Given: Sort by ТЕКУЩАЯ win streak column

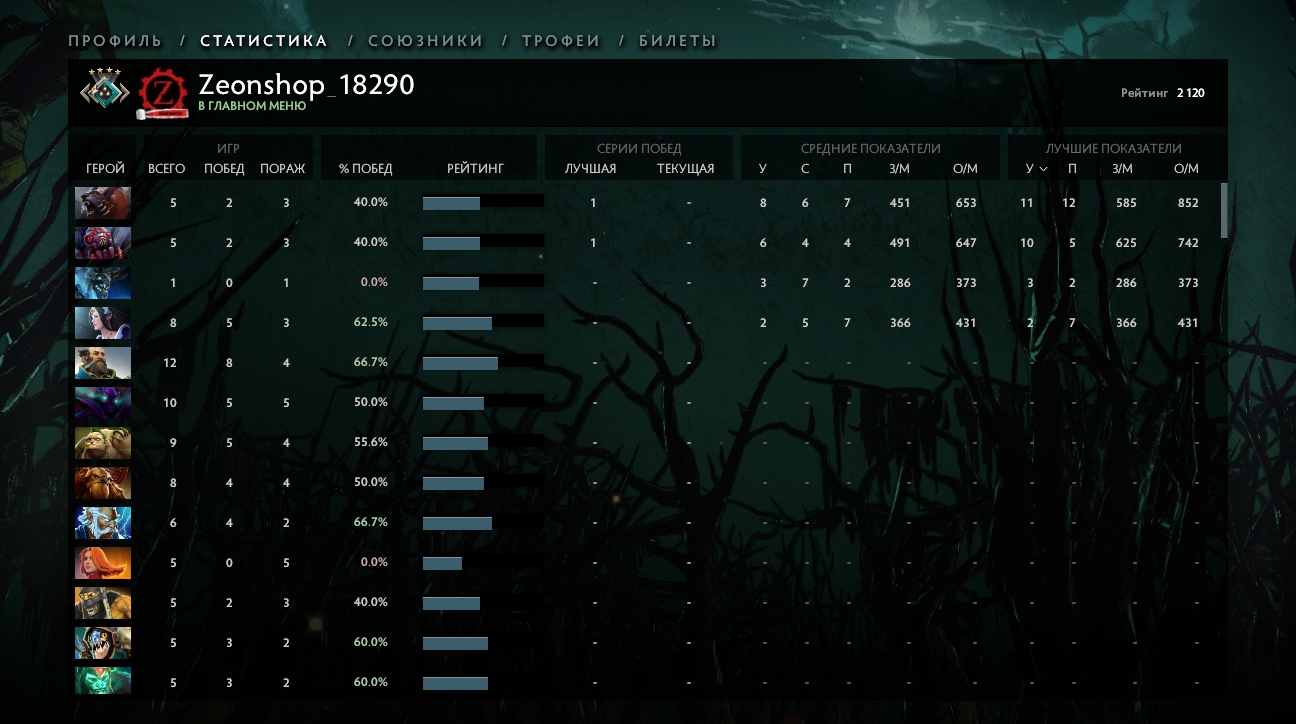Looking at the screenshot, I should tap(686, 169).
